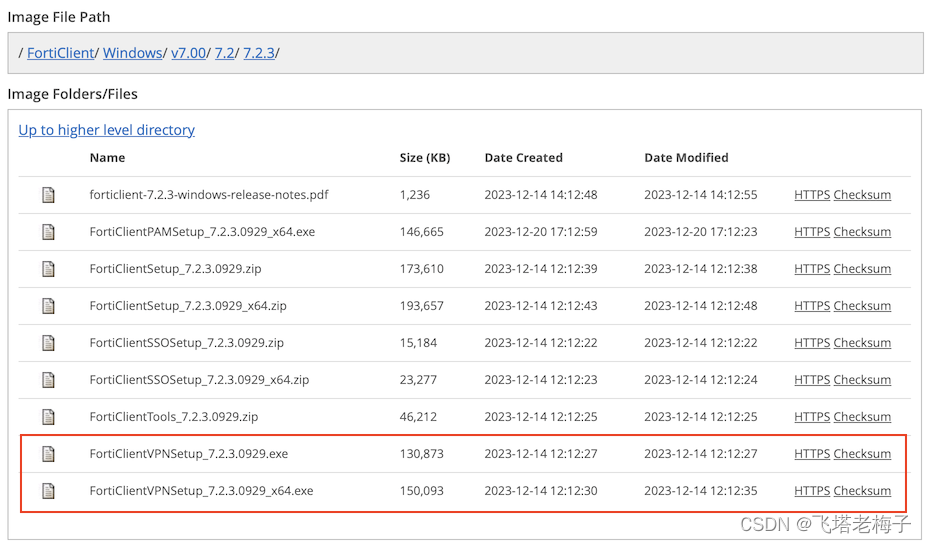Image resolution: width=926 pixels, height=543 pixels.
Task: Download FortiClientSSOSetup_7.2.3.0929.zip via HTTPS
Action: (812, 343)
